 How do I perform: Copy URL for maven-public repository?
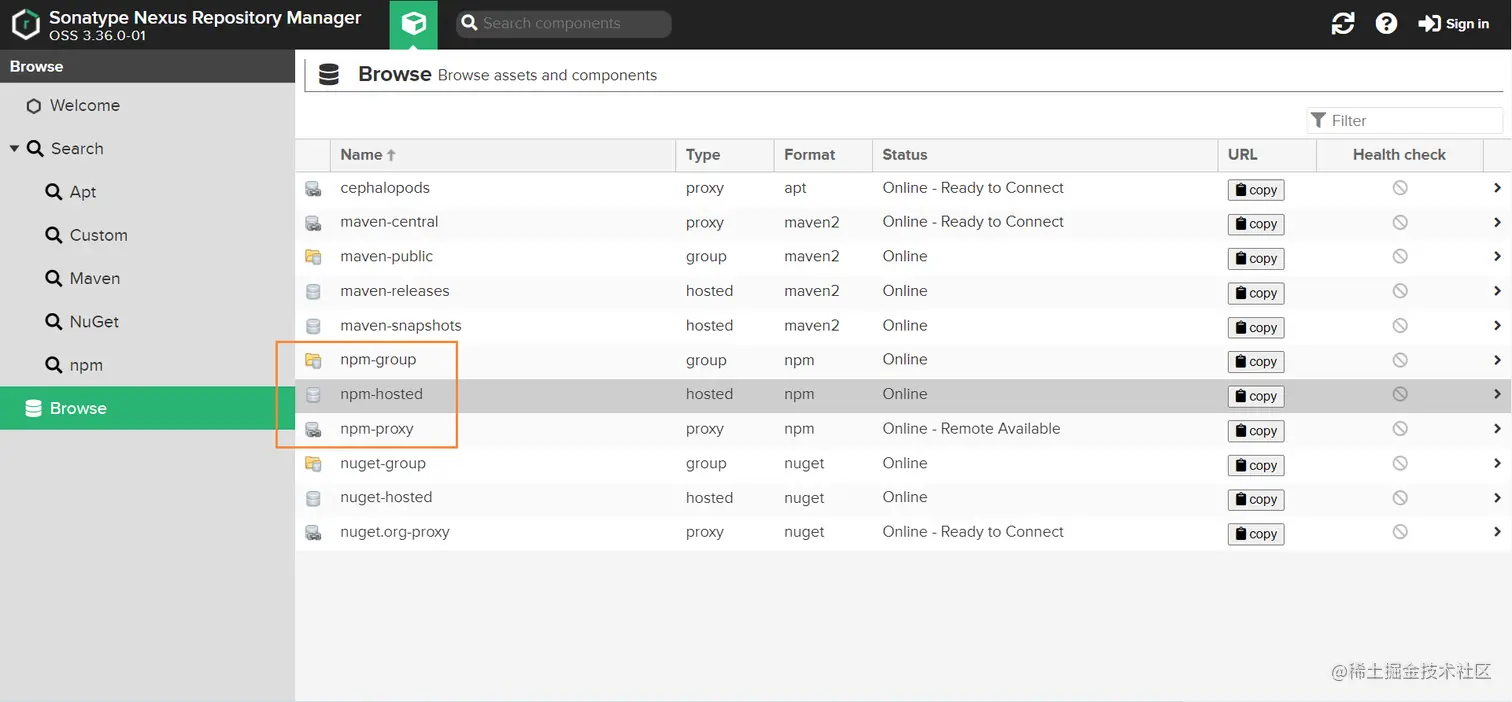1256,258
